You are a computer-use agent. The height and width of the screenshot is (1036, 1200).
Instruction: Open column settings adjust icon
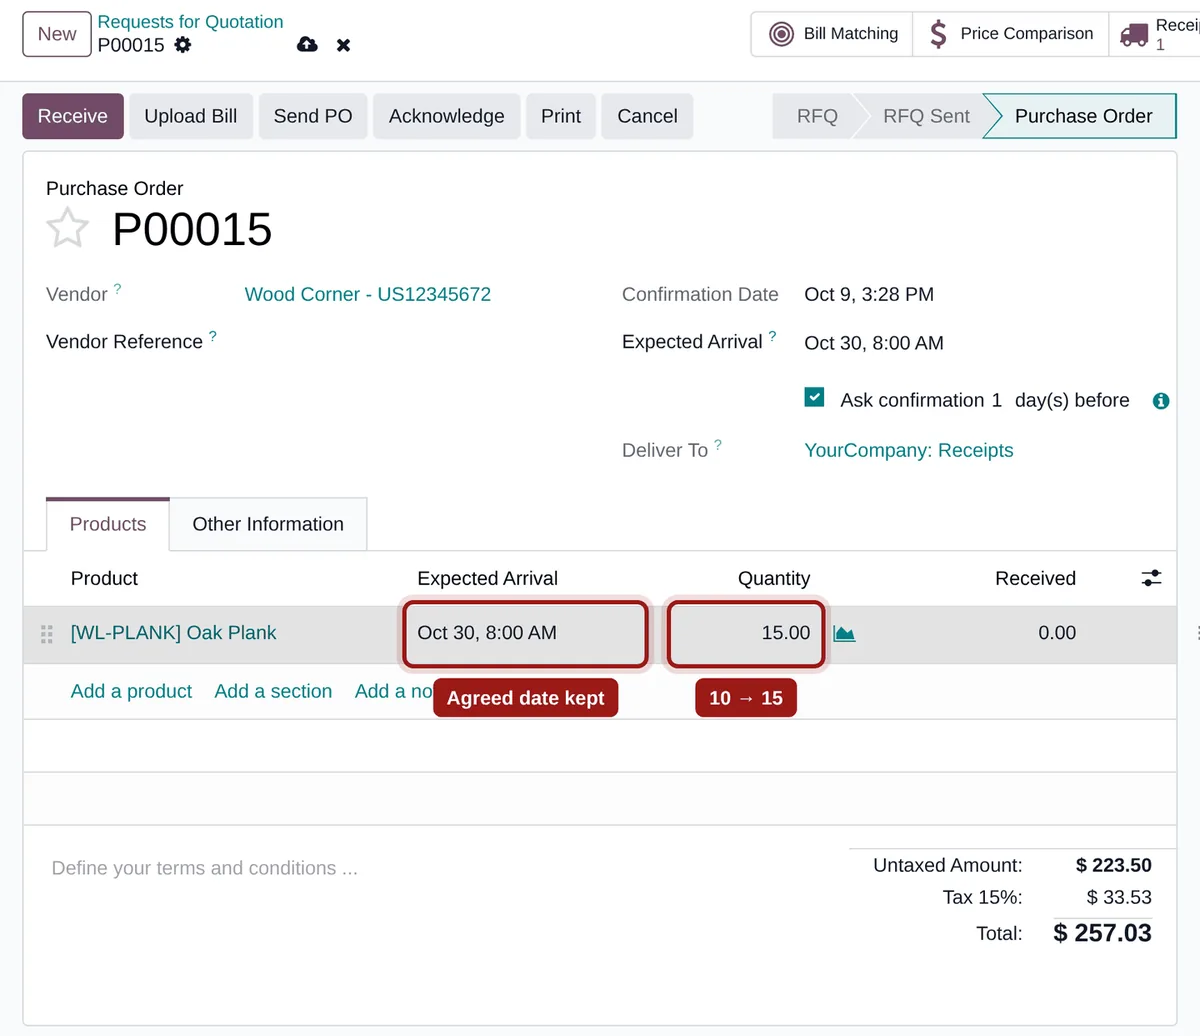pos(1151,578)
